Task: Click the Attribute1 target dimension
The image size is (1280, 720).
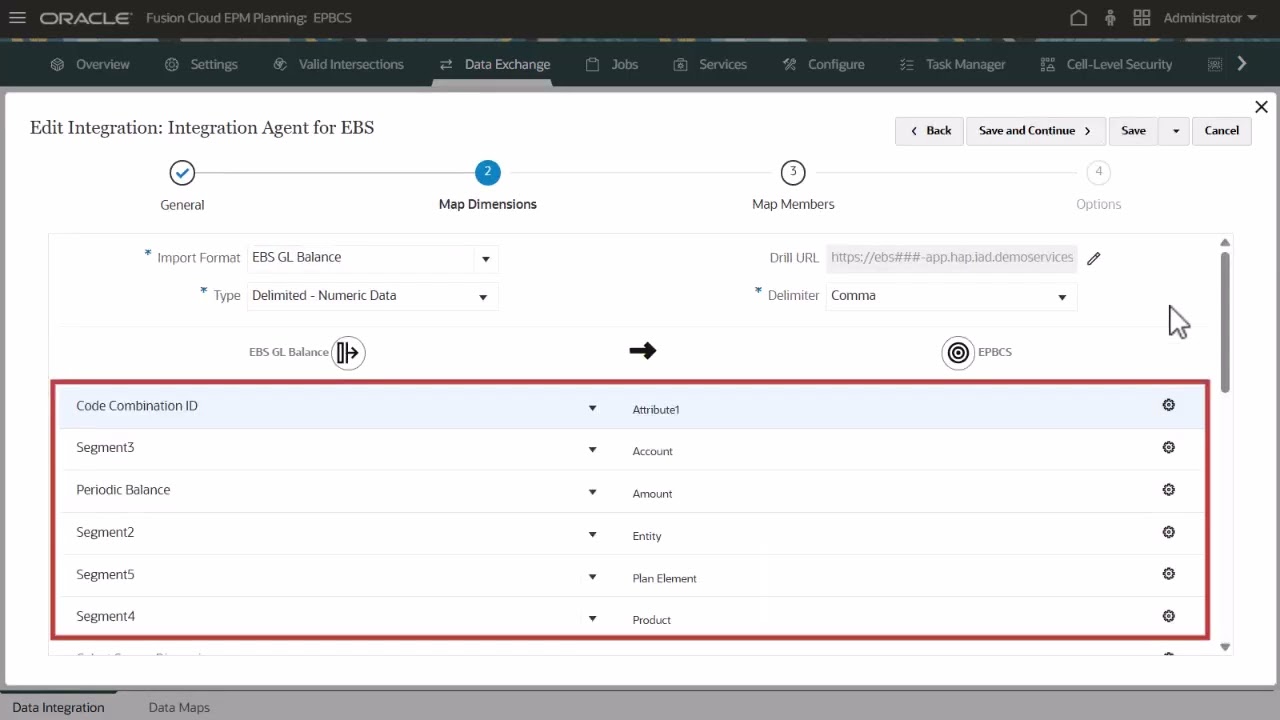Action: (656, 410)
